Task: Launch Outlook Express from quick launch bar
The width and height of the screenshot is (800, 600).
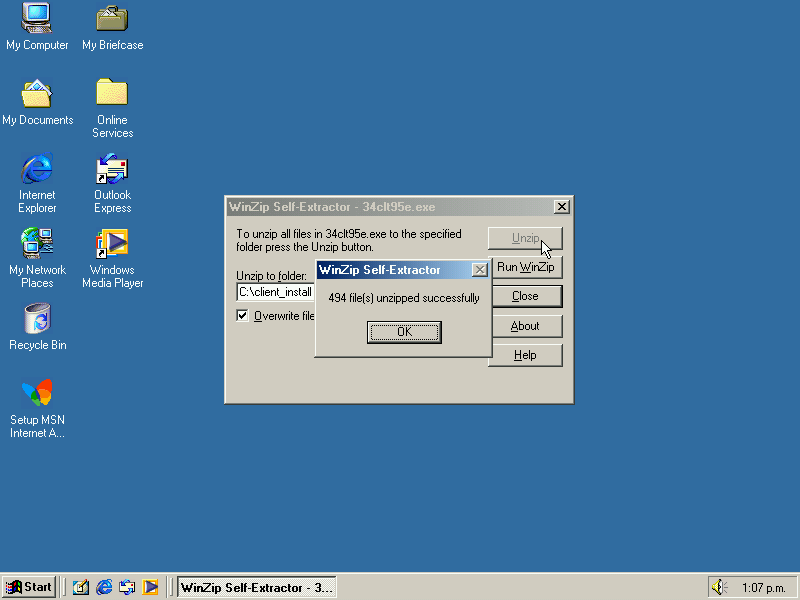Action: (127, 587)
